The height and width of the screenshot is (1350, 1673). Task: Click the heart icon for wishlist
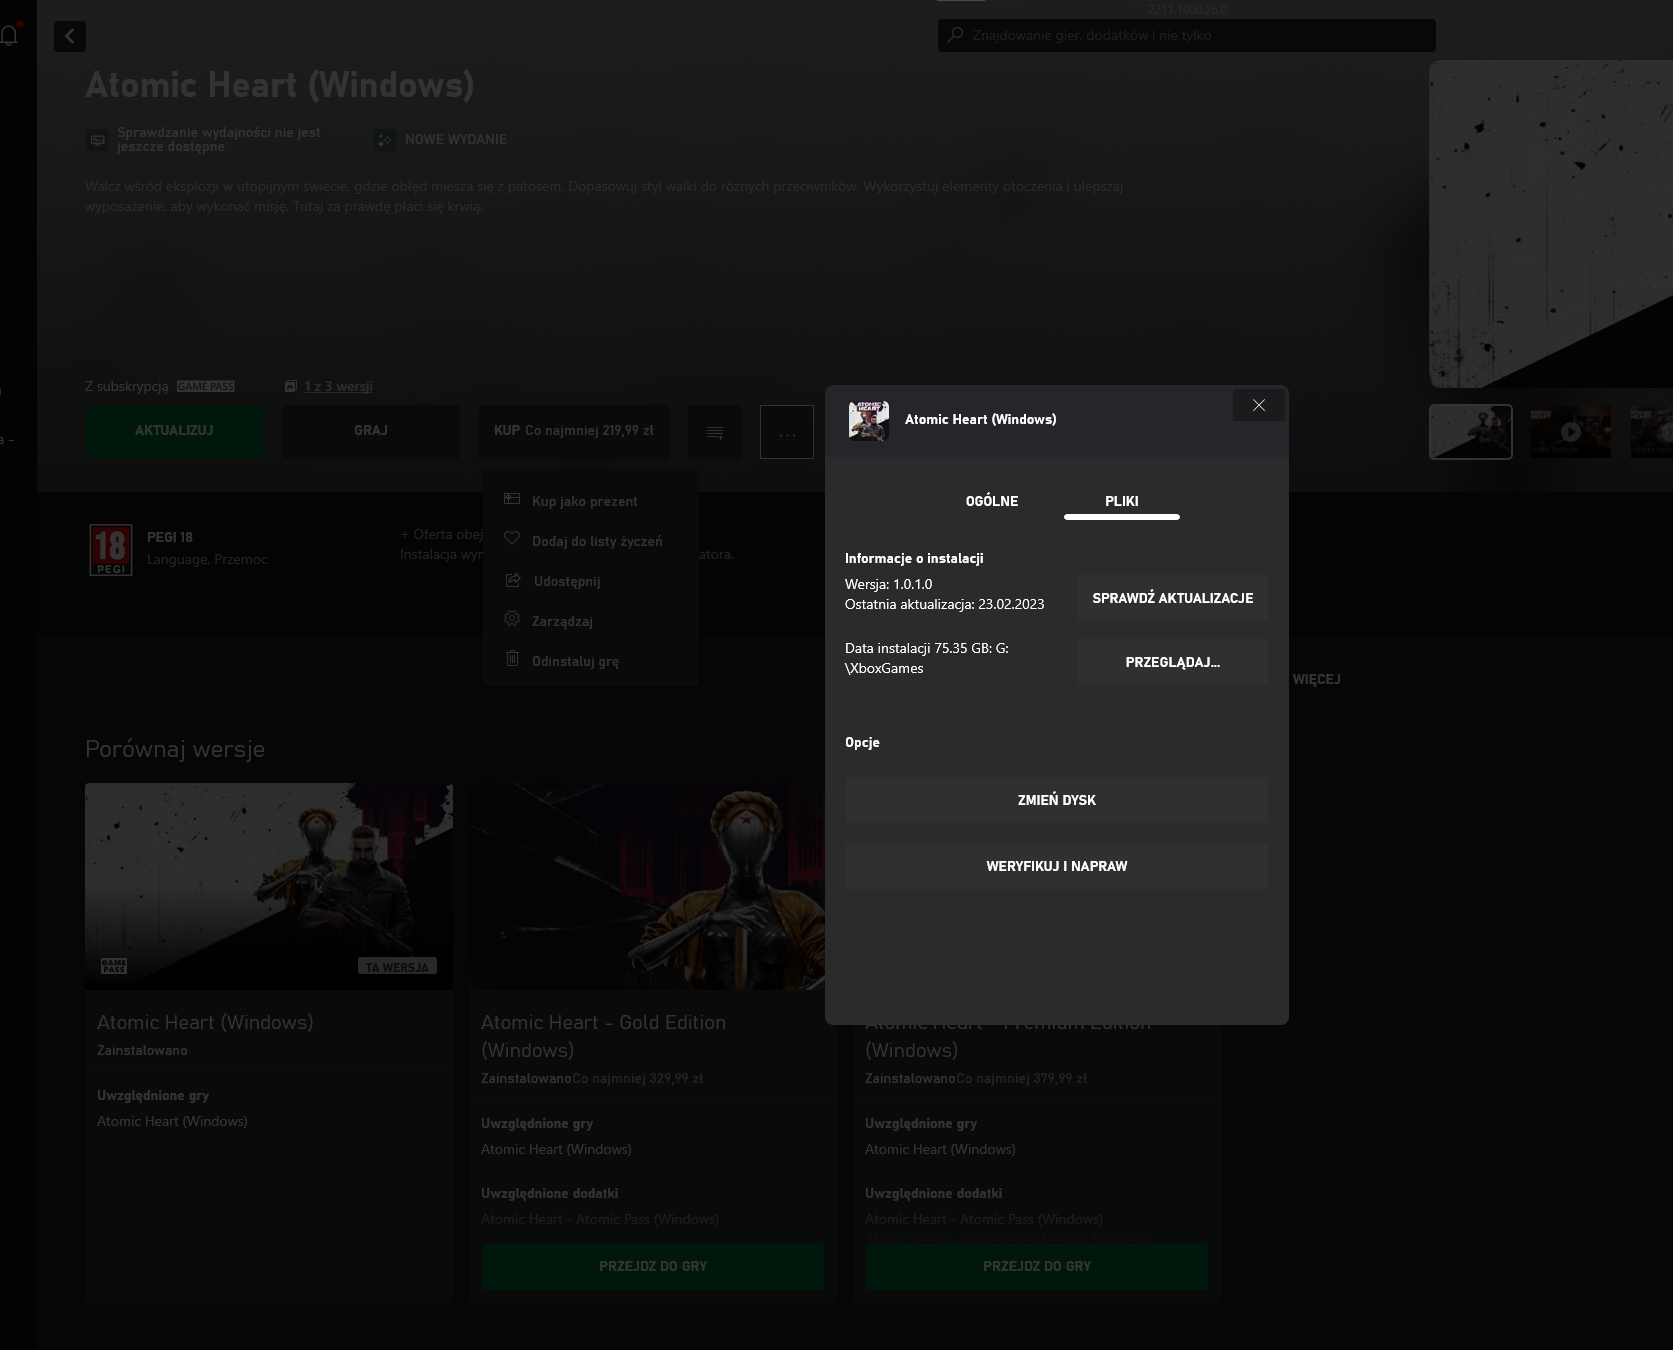512,539
